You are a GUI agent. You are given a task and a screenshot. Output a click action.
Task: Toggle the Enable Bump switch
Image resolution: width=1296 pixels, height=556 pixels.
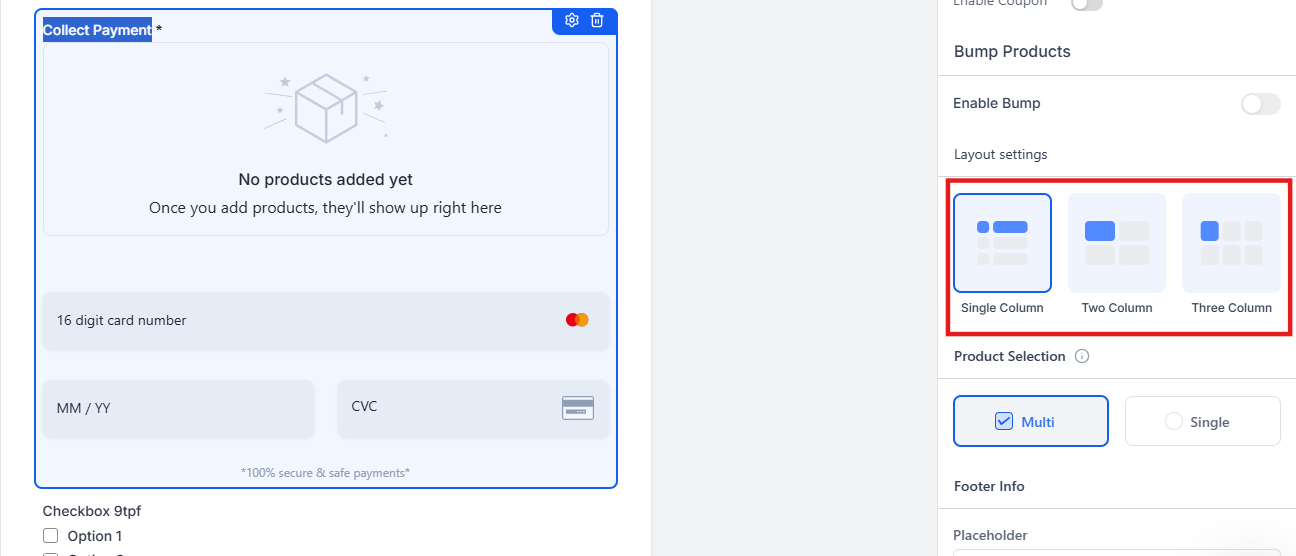1260,104
